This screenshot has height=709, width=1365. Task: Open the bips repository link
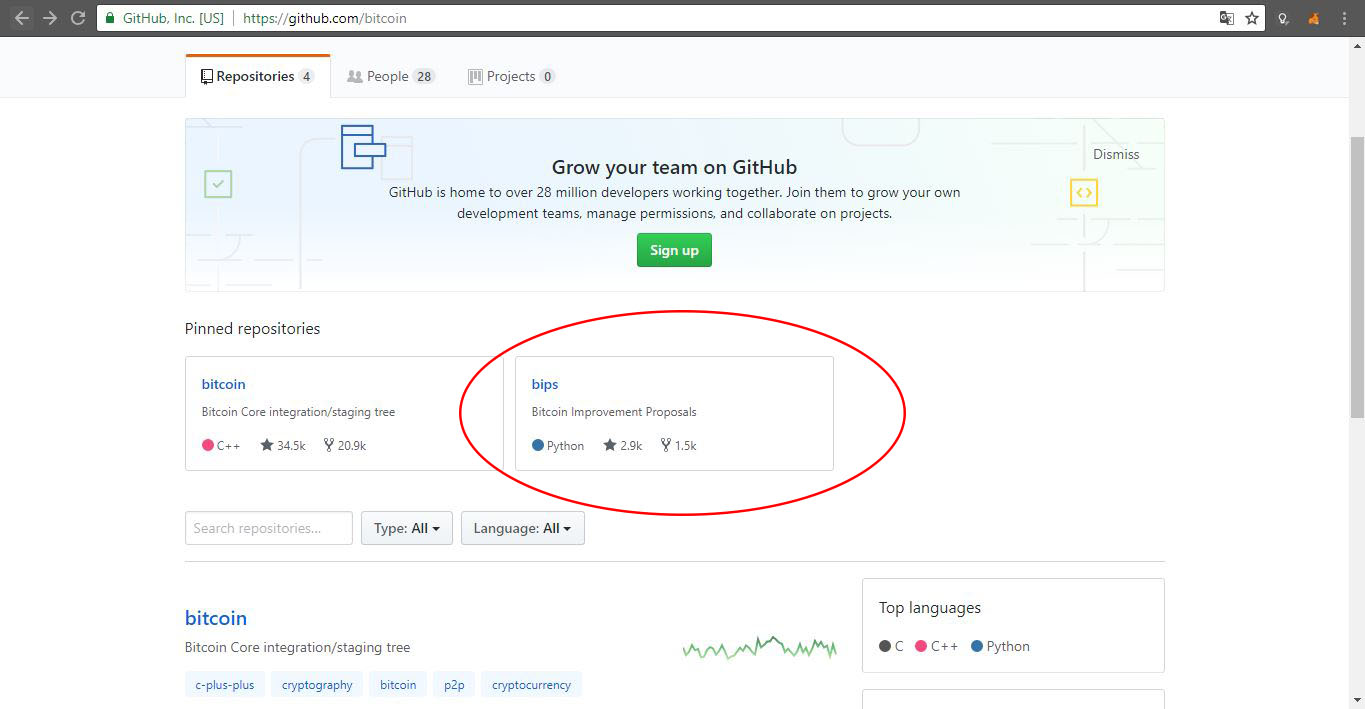544,384
